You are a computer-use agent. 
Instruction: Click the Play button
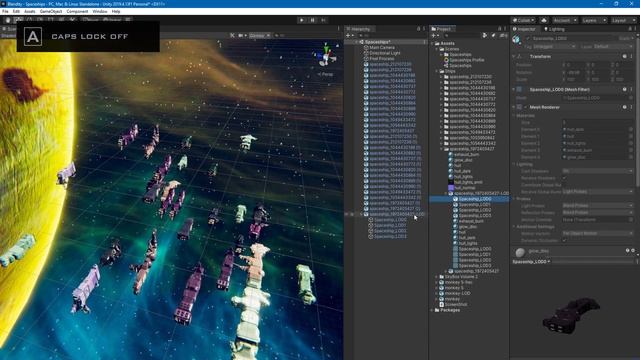tap(302, 20)
